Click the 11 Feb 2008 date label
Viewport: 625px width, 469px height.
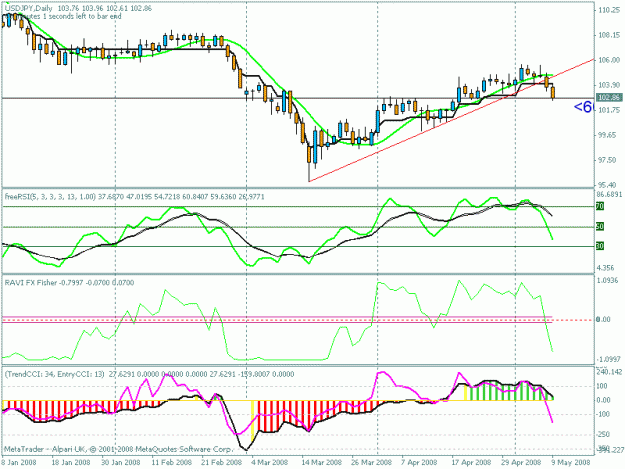click(172, 463)
